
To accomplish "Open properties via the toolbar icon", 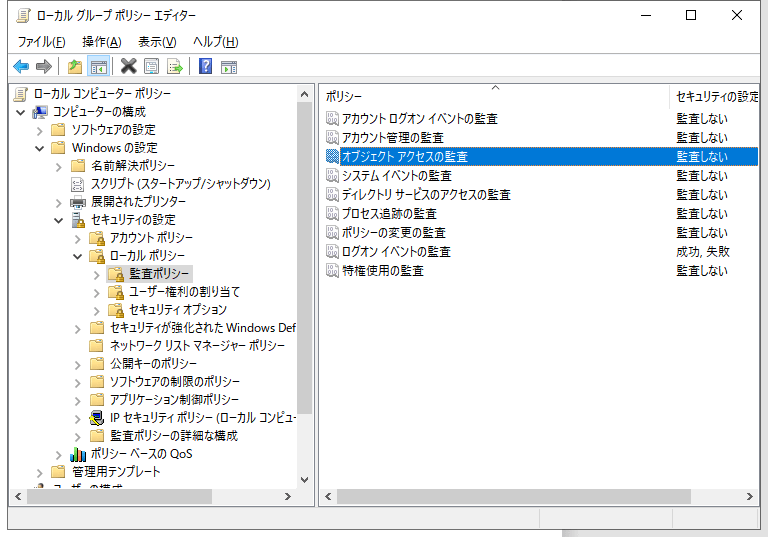I will point(151,67).
